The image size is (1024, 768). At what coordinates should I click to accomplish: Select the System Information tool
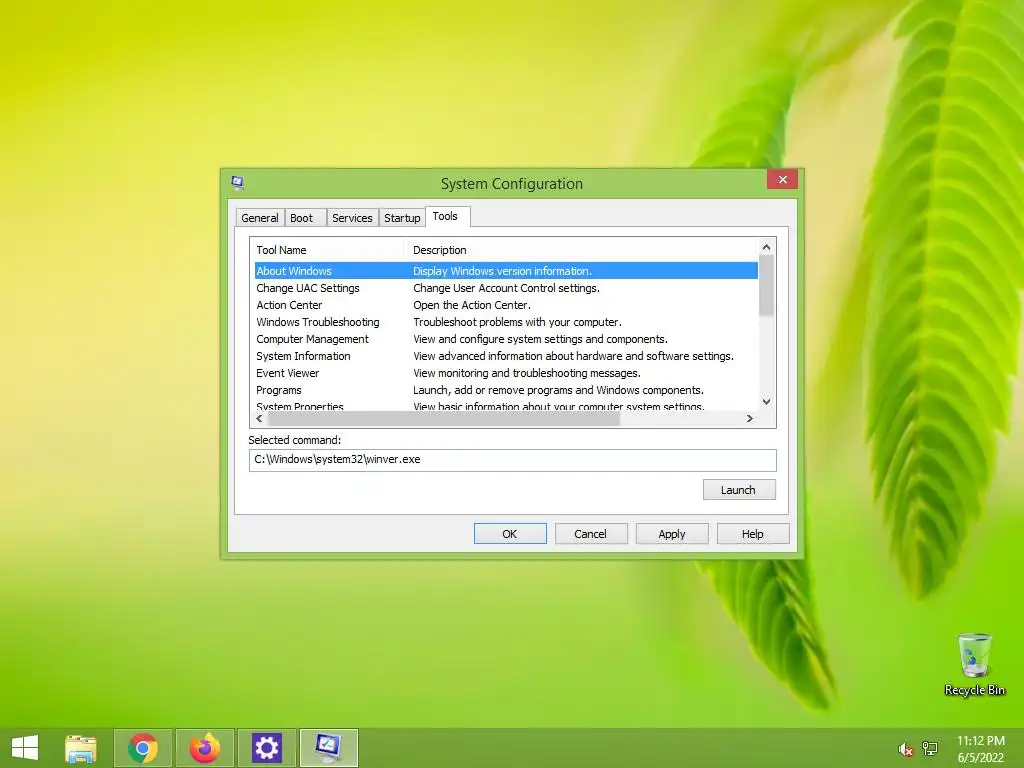coord(506,356)
